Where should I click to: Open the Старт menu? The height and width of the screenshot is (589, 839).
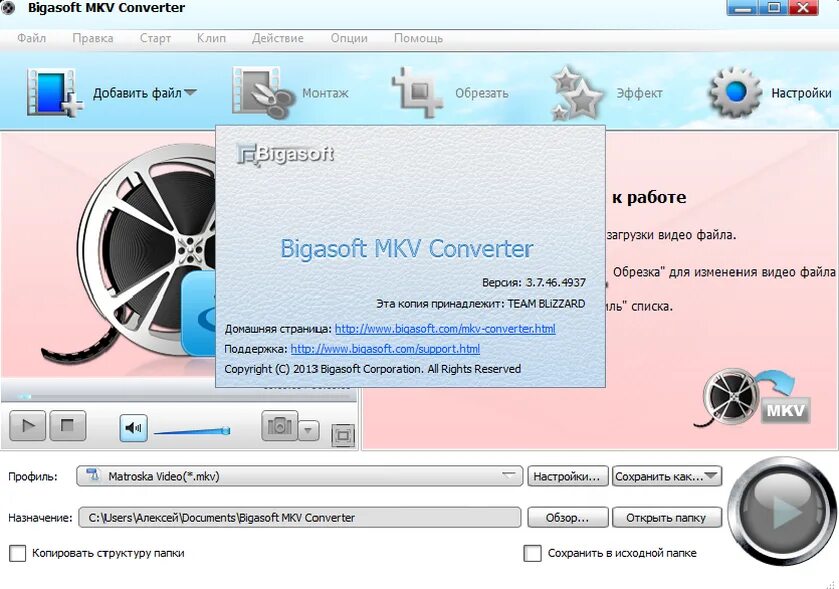[x=155, y=39]
